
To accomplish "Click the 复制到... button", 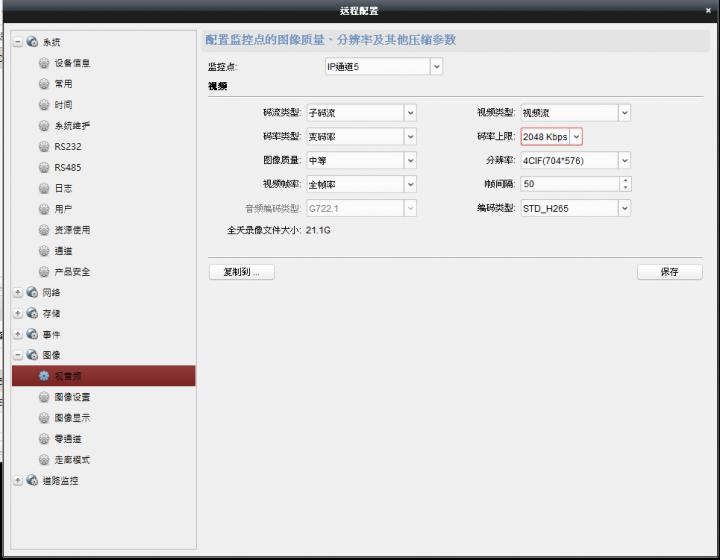I will tap(242, 272).
